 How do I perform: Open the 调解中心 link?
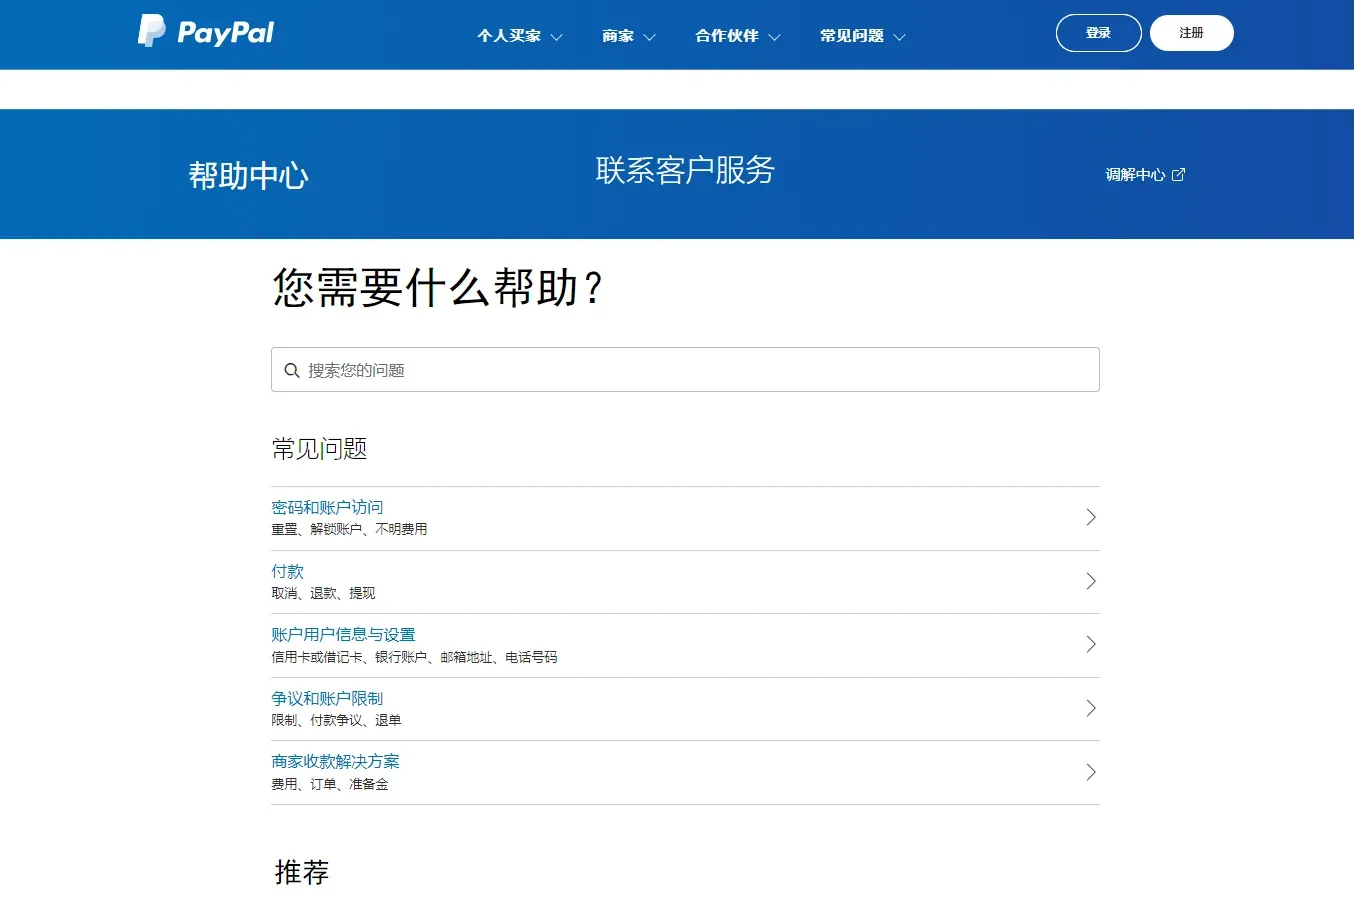click(x=1135, y=175)
